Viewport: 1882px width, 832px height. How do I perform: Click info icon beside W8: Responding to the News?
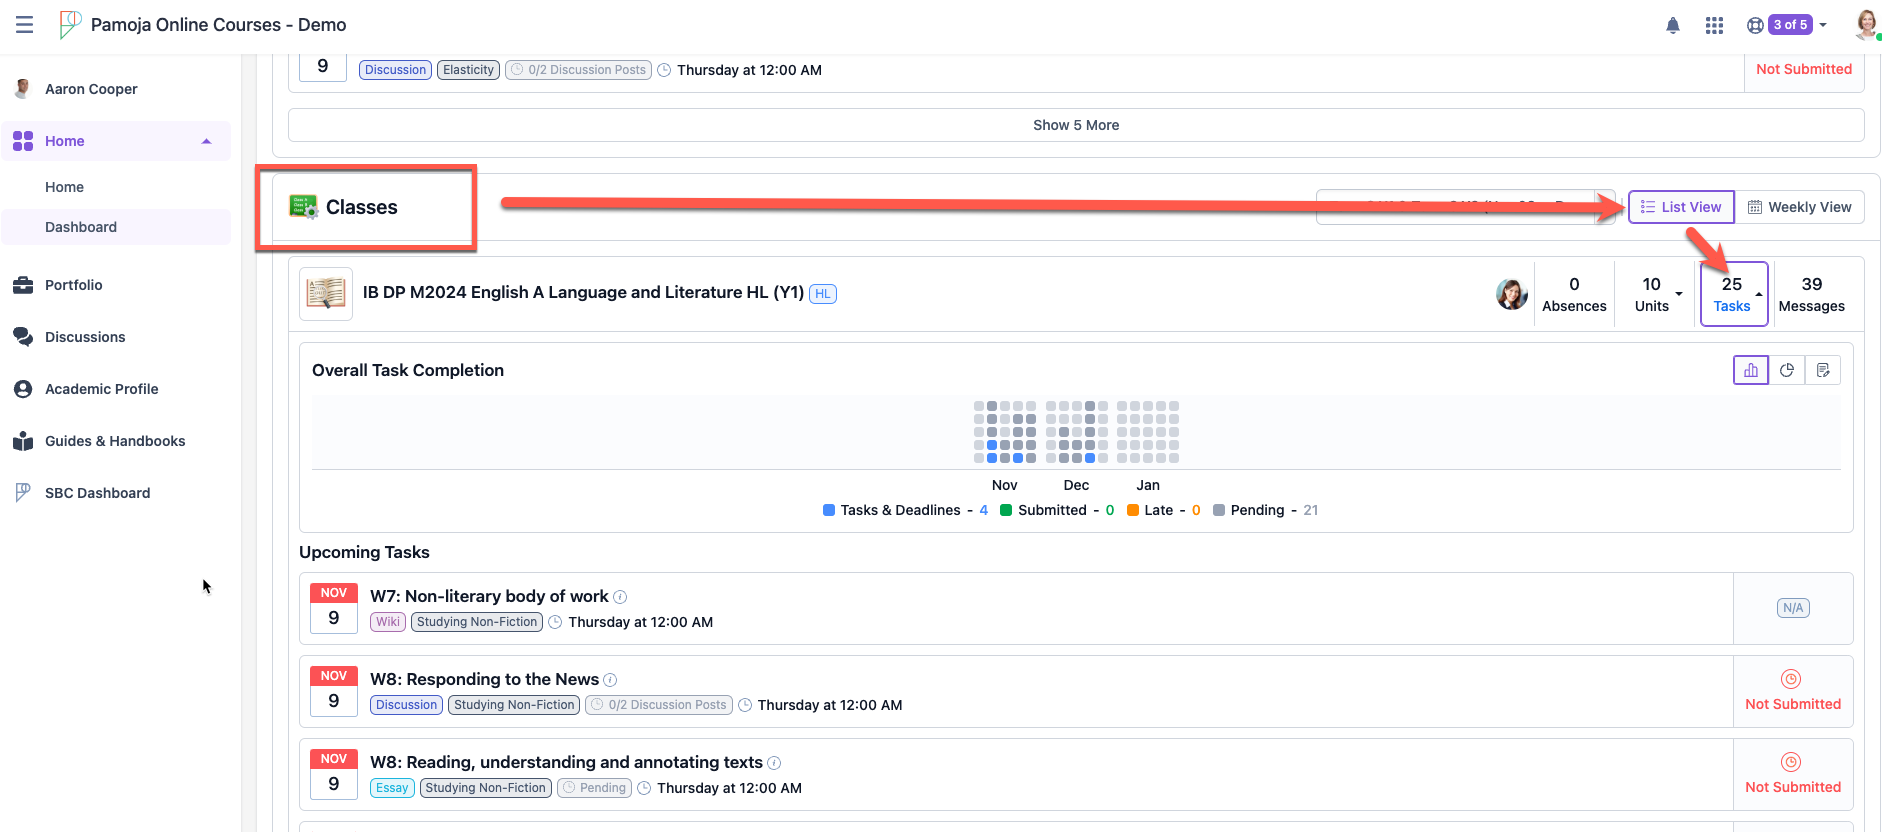(x=610, y=680)
